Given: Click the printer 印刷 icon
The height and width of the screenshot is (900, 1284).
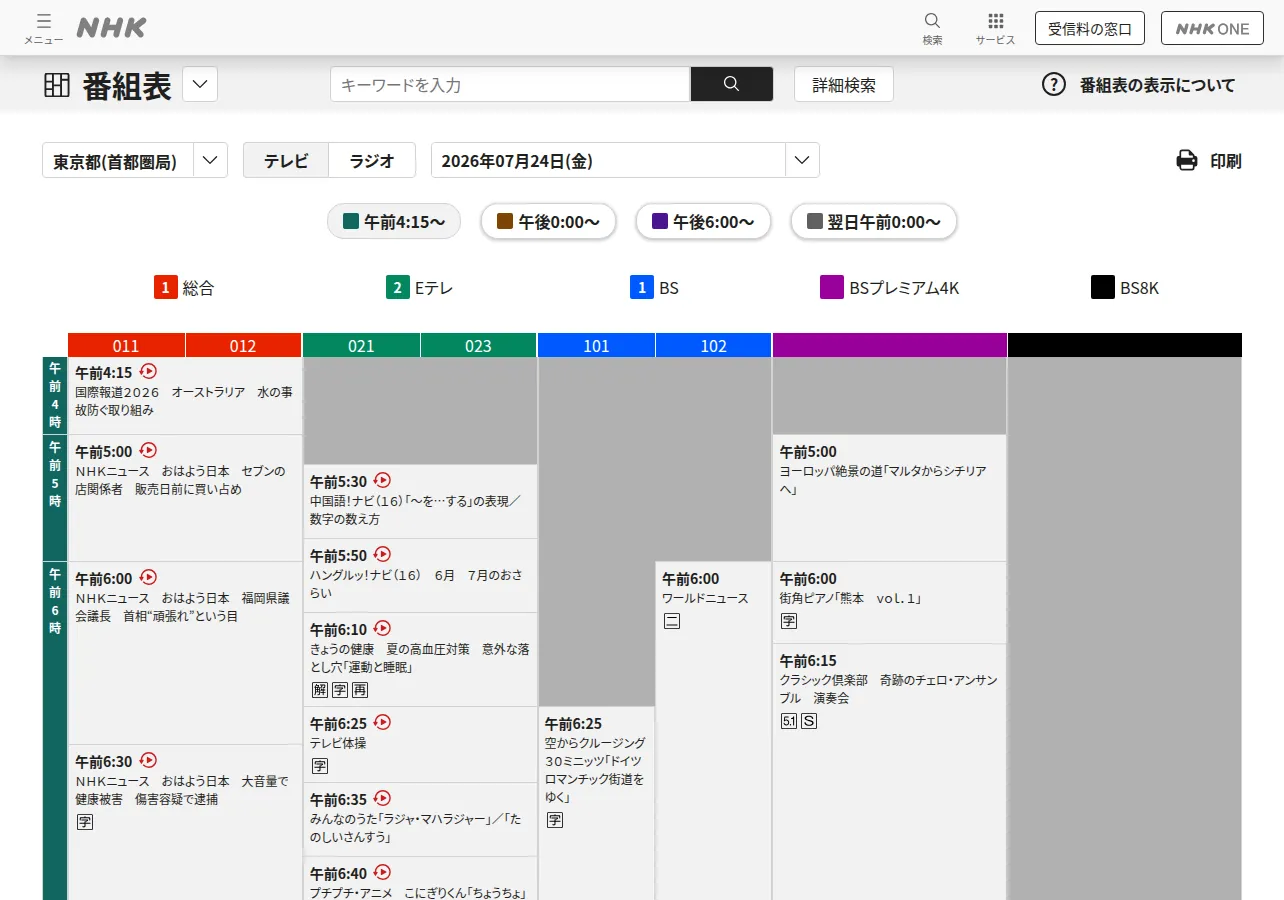Looking at the screenshot, I should tap(1187, 160).
